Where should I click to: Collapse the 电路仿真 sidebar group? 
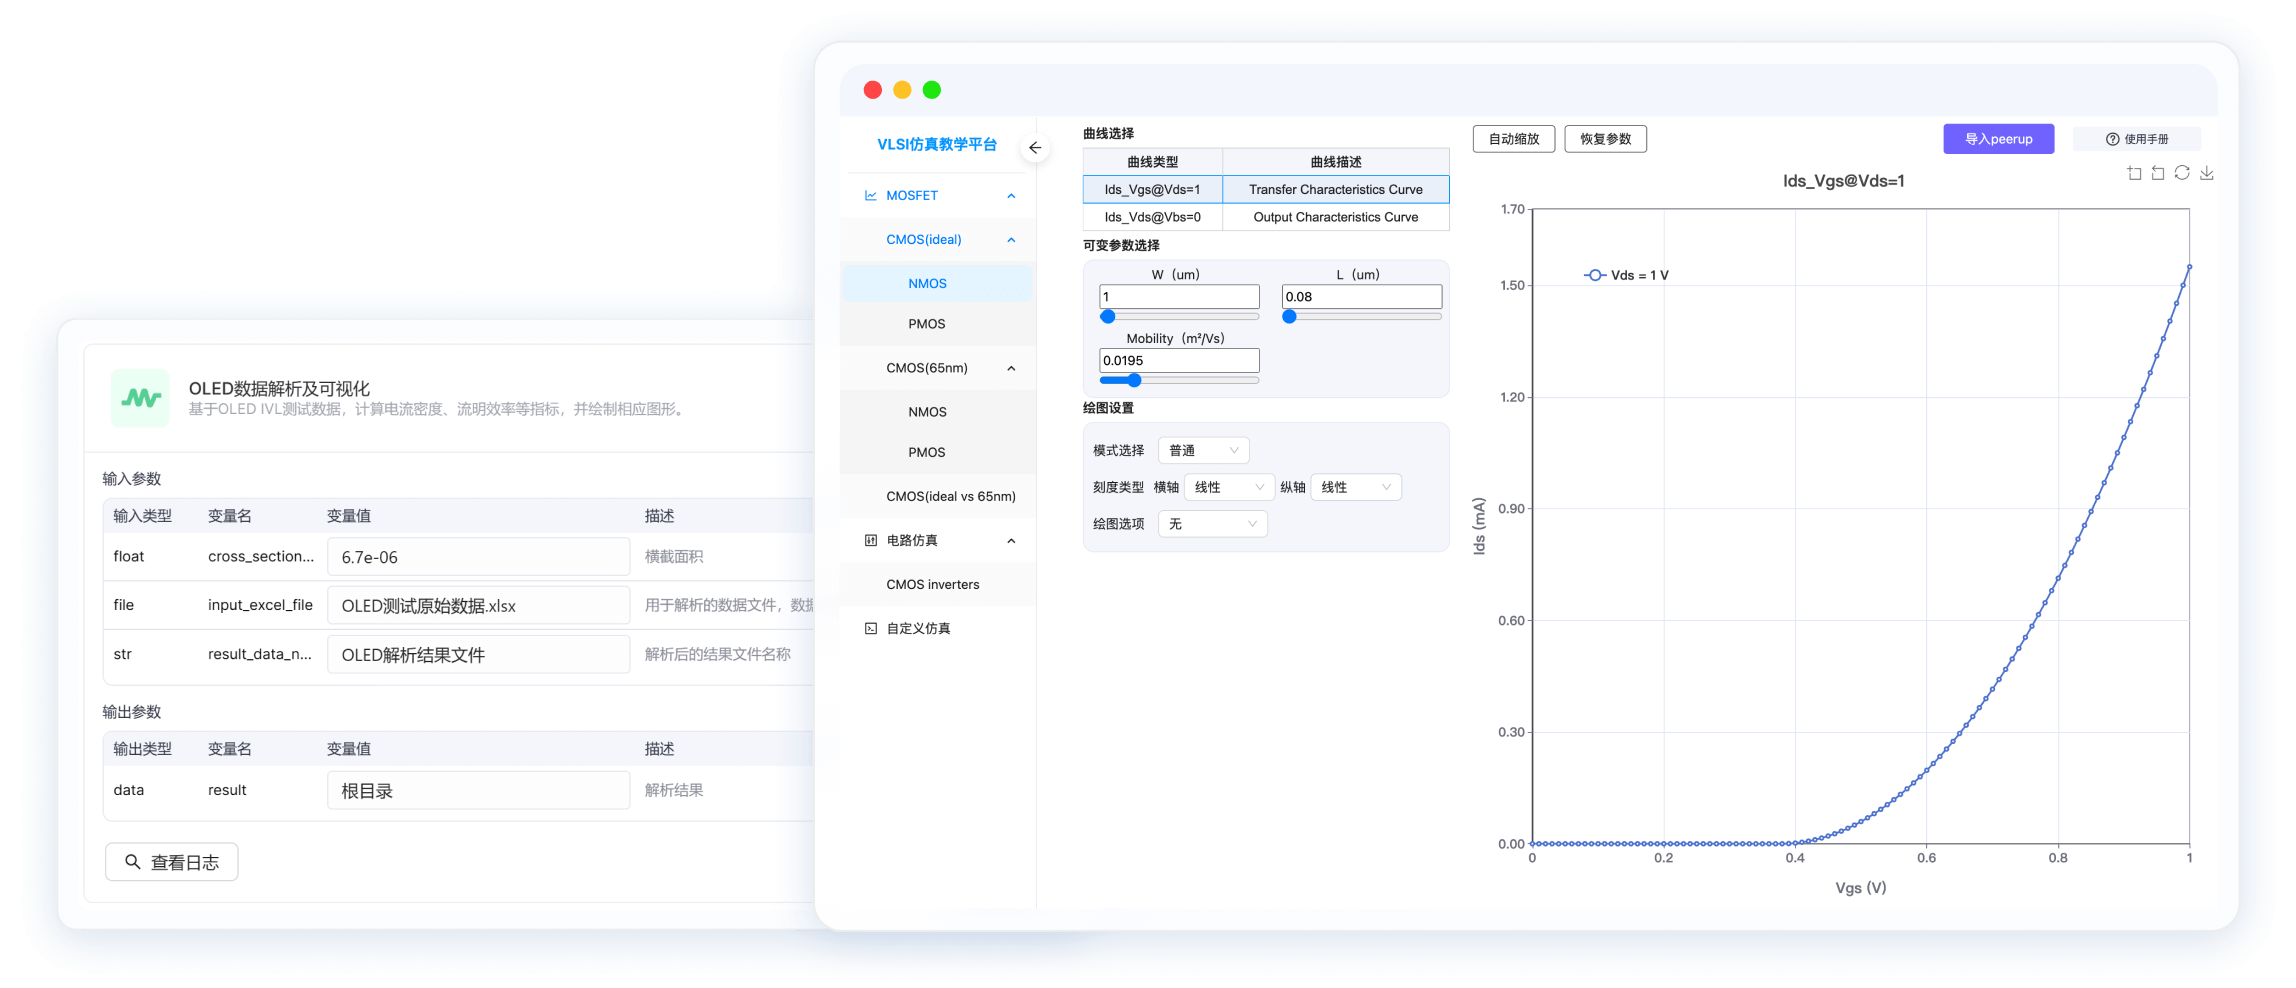1011,541
